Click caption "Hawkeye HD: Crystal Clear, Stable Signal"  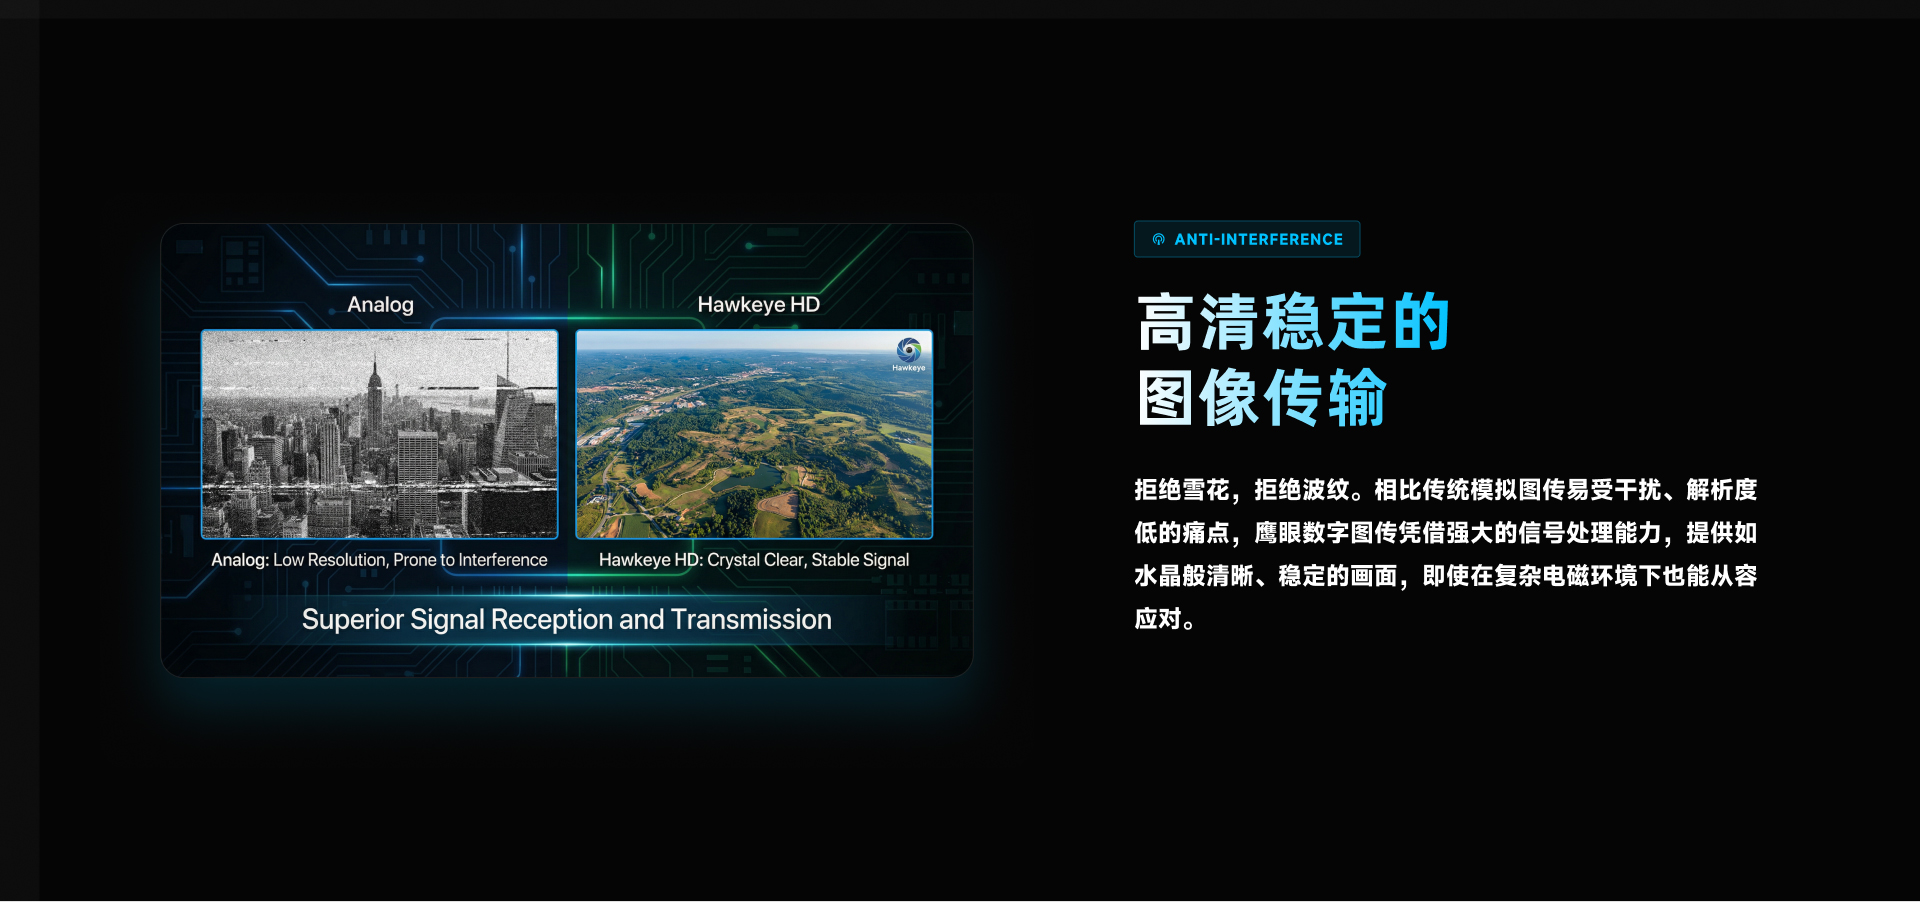coord(753,560)
